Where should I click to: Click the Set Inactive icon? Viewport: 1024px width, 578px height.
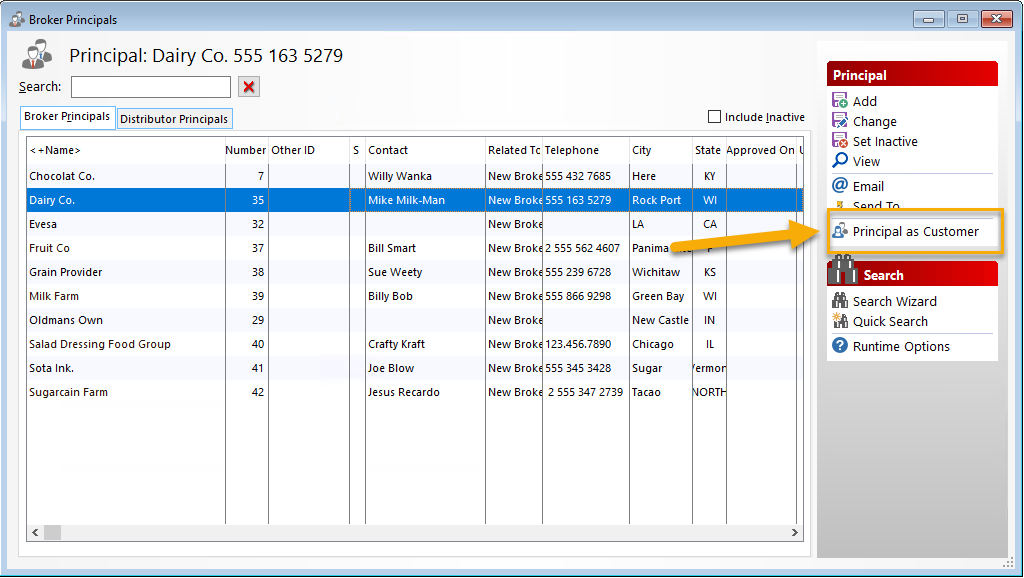click(x=840, y=140)
